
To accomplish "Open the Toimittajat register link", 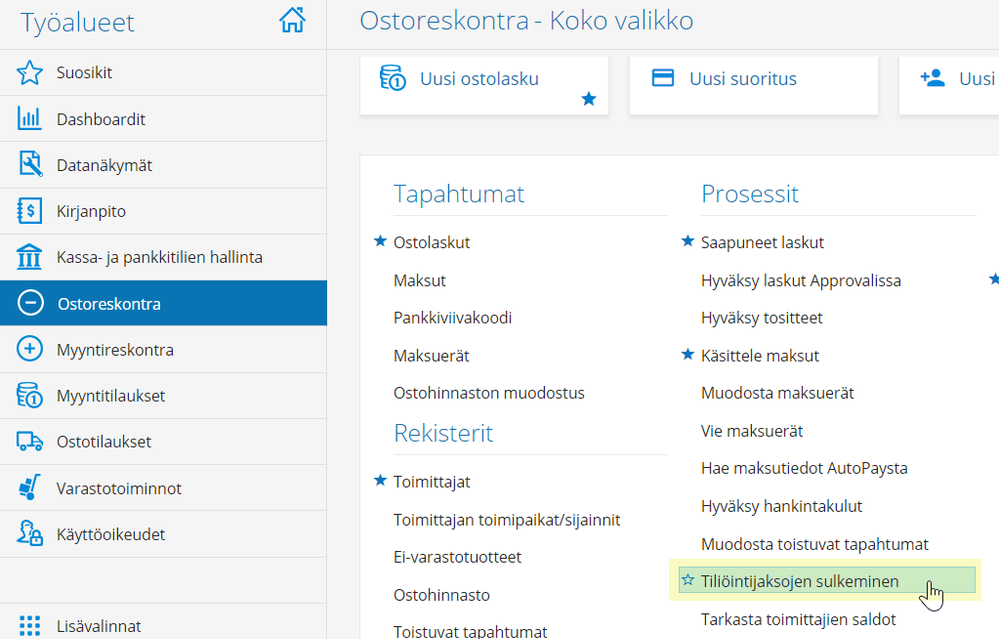I will point(432,481).
